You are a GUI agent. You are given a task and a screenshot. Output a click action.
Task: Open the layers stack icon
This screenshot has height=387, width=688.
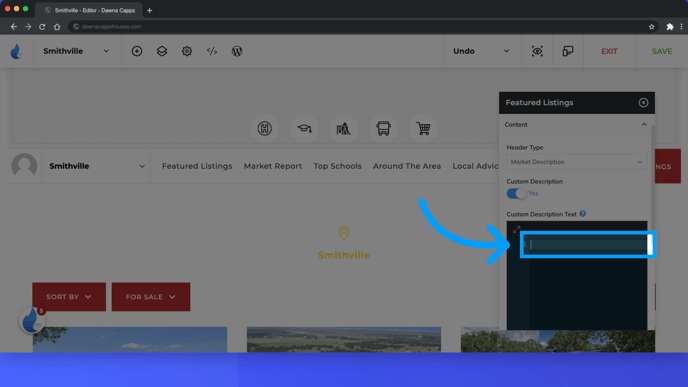point(162,51)
